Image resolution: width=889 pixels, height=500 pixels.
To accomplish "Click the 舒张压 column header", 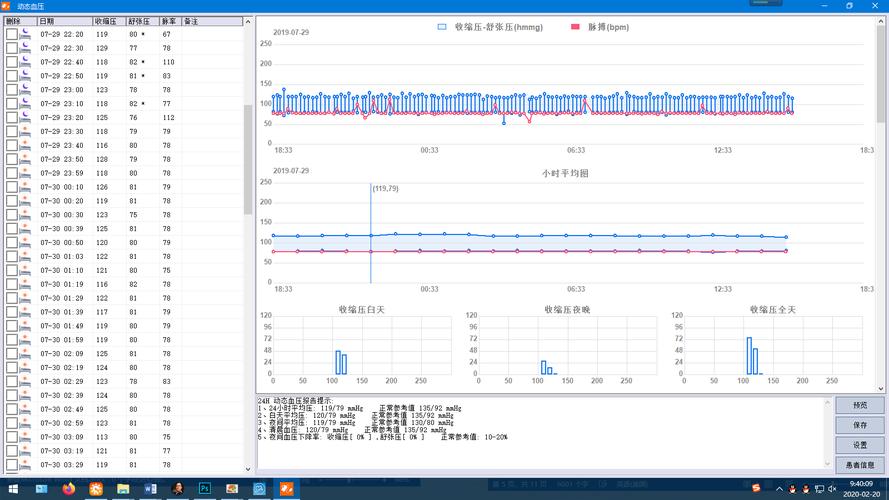I will [x=143, y=21].
